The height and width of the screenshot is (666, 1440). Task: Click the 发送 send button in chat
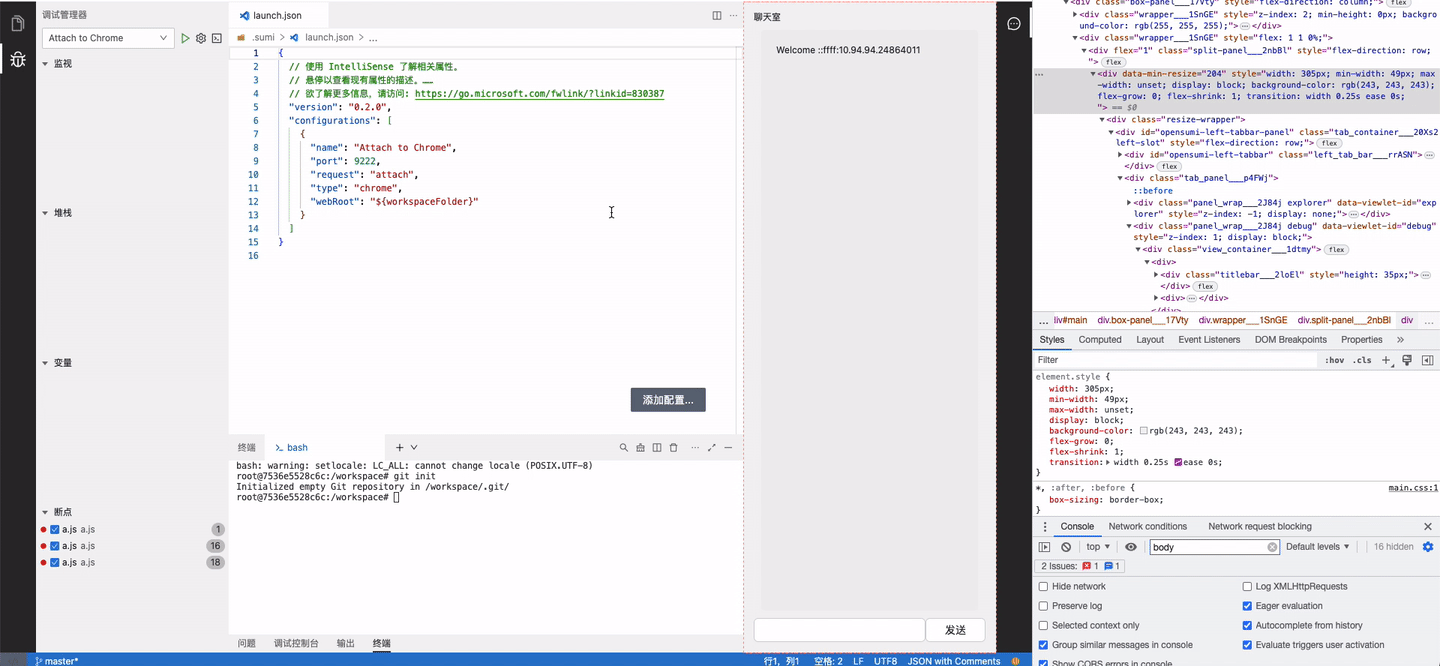[955, 630]
